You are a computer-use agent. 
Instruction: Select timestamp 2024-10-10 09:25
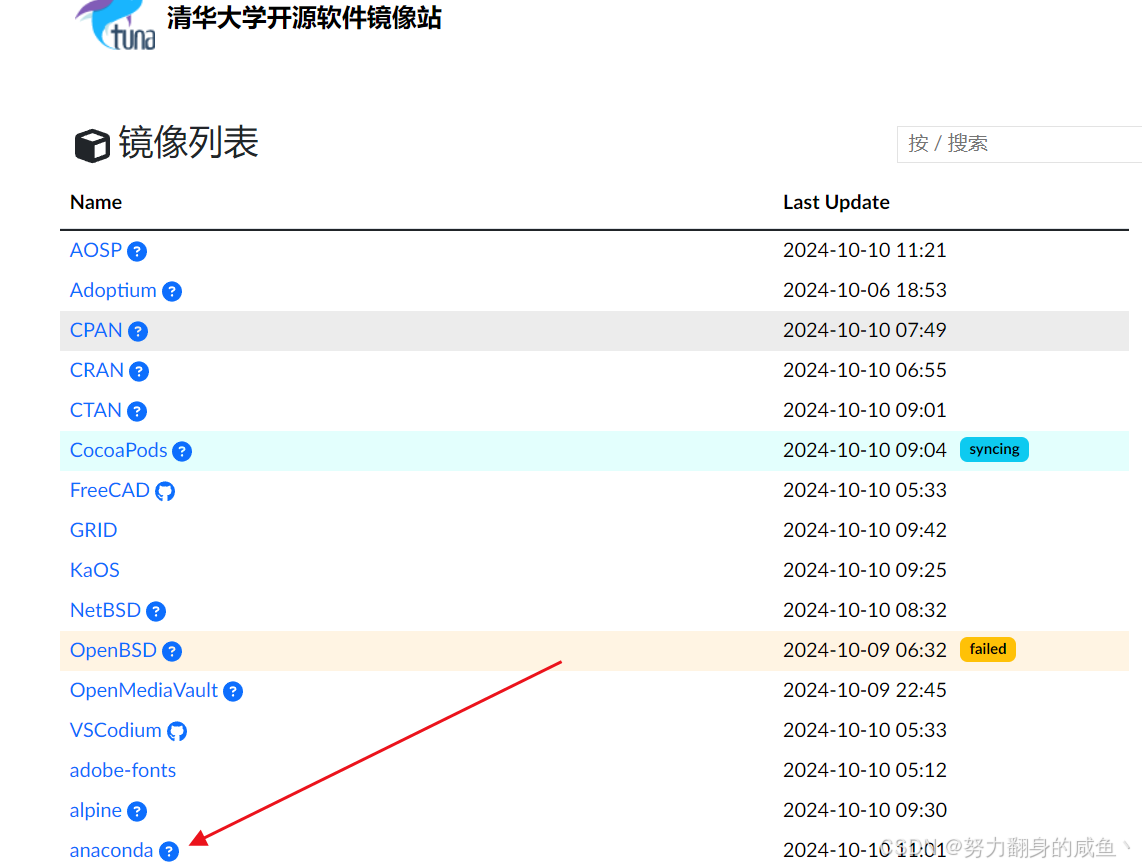pyautogui.click(x=865, y=570)
